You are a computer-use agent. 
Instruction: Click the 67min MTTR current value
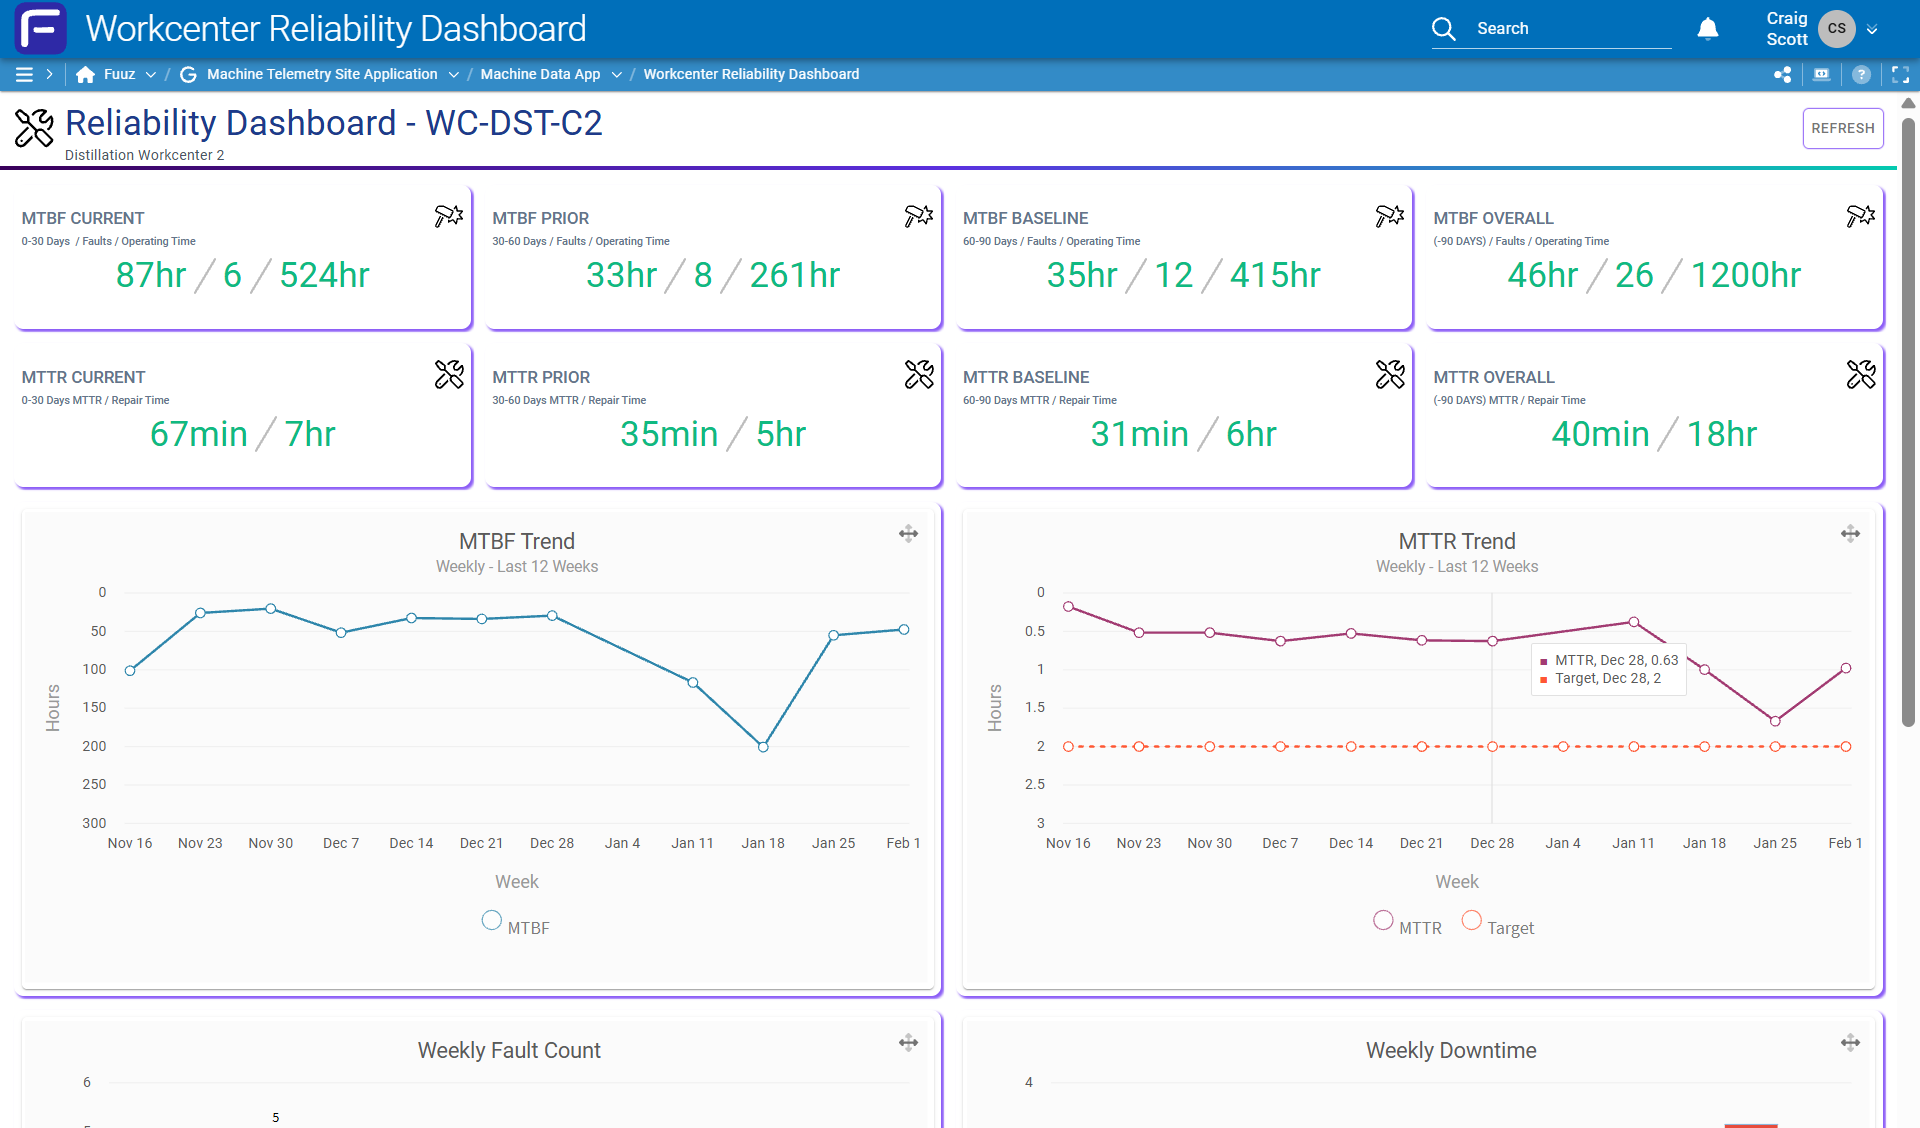coord(199,434)
